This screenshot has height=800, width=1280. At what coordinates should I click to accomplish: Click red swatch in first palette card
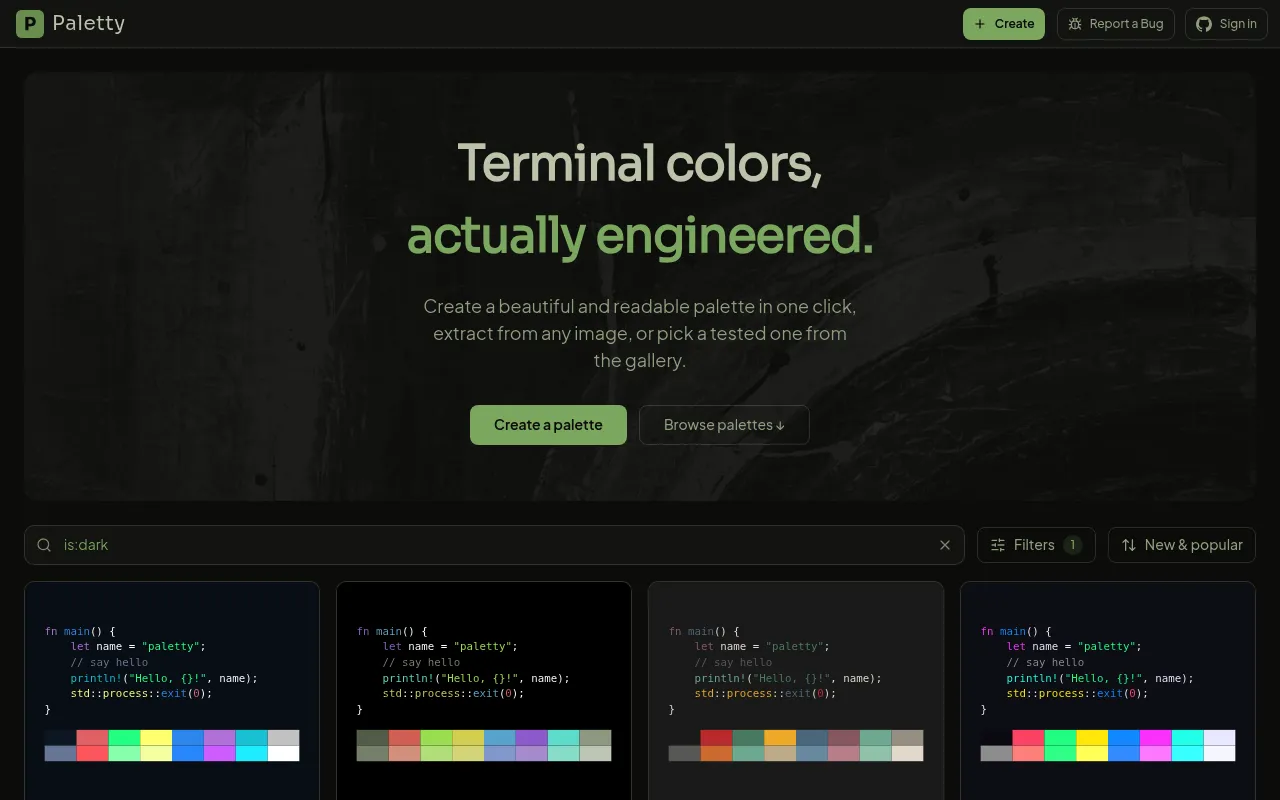coord(92,738)
